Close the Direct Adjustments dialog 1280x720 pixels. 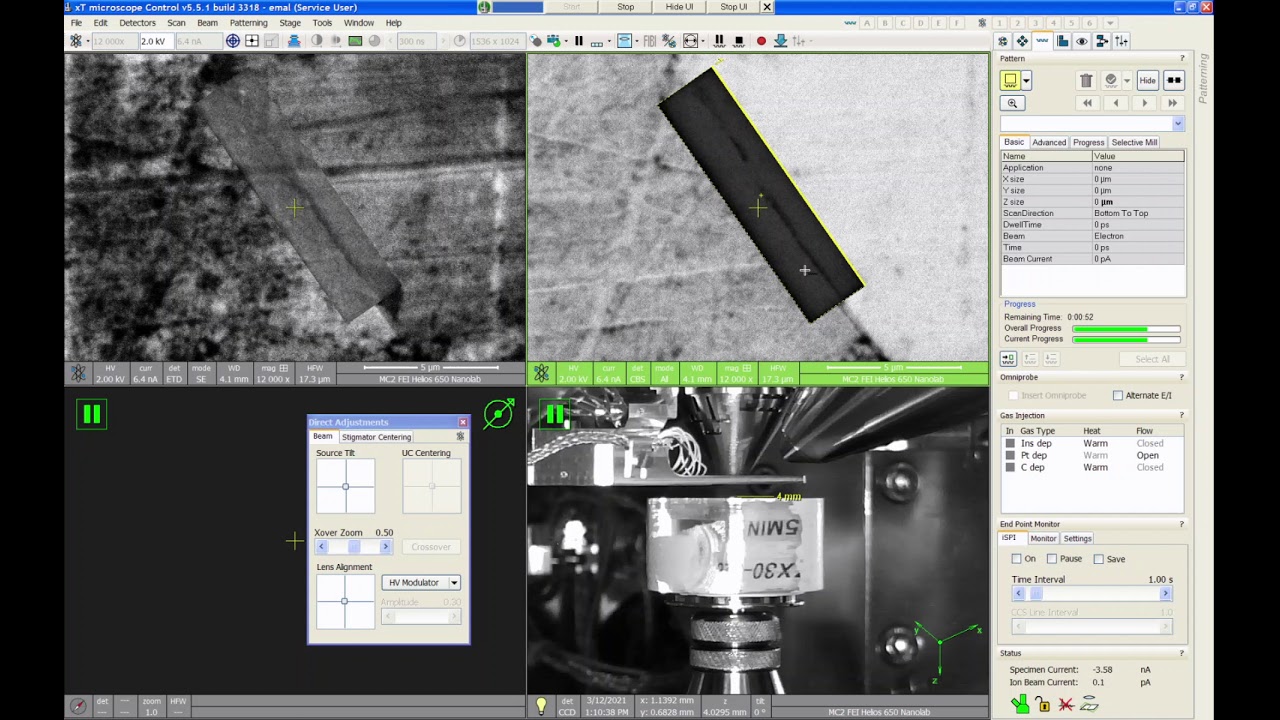[x=462, y=422]
